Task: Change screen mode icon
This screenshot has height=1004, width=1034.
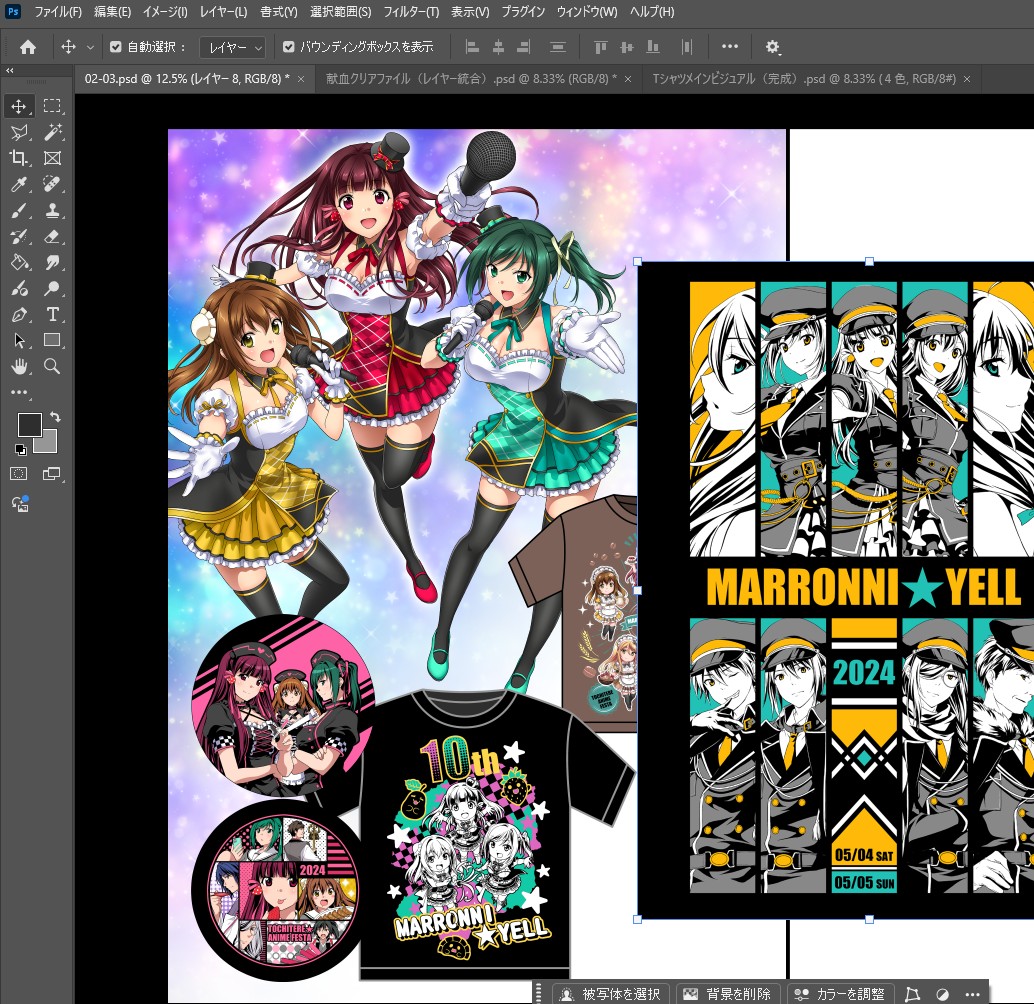Action: tap(51, 473)
